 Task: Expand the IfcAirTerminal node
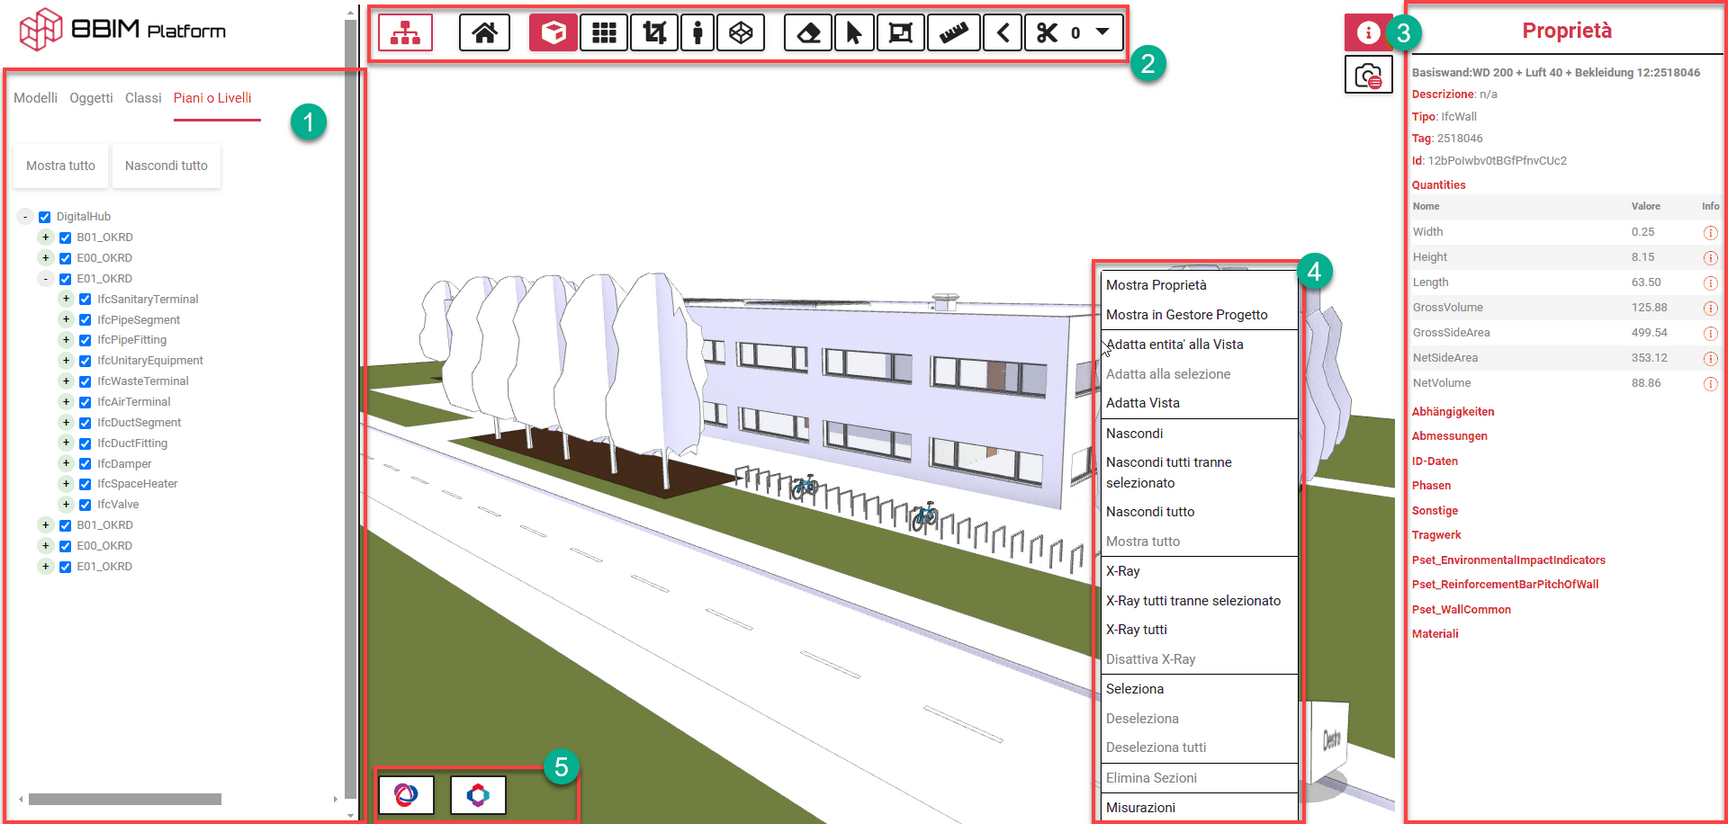coord(66,402)
